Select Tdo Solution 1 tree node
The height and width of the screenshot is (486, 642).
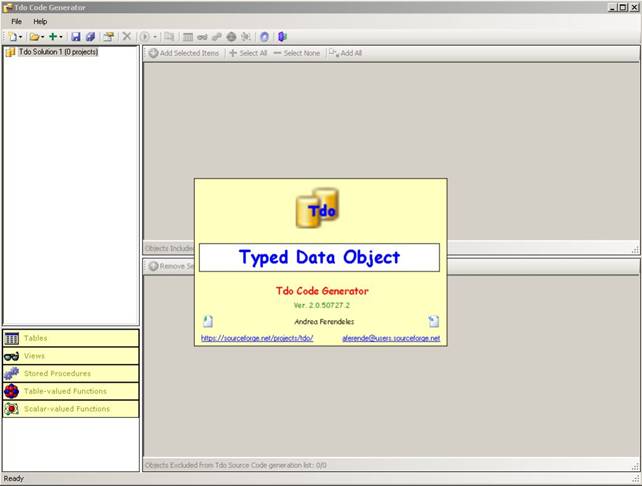tap(58, 52)
